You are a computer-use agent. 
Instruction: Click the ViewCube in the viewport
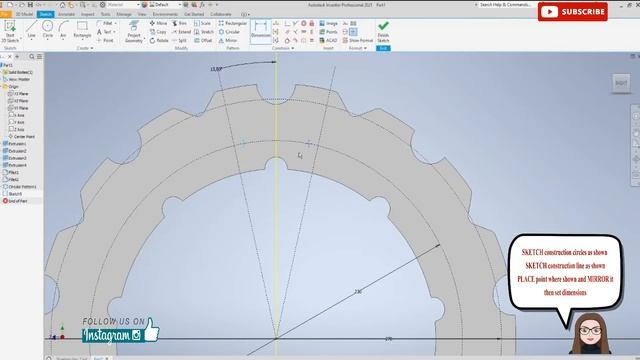pyautogui.click(x=621, y=83)
